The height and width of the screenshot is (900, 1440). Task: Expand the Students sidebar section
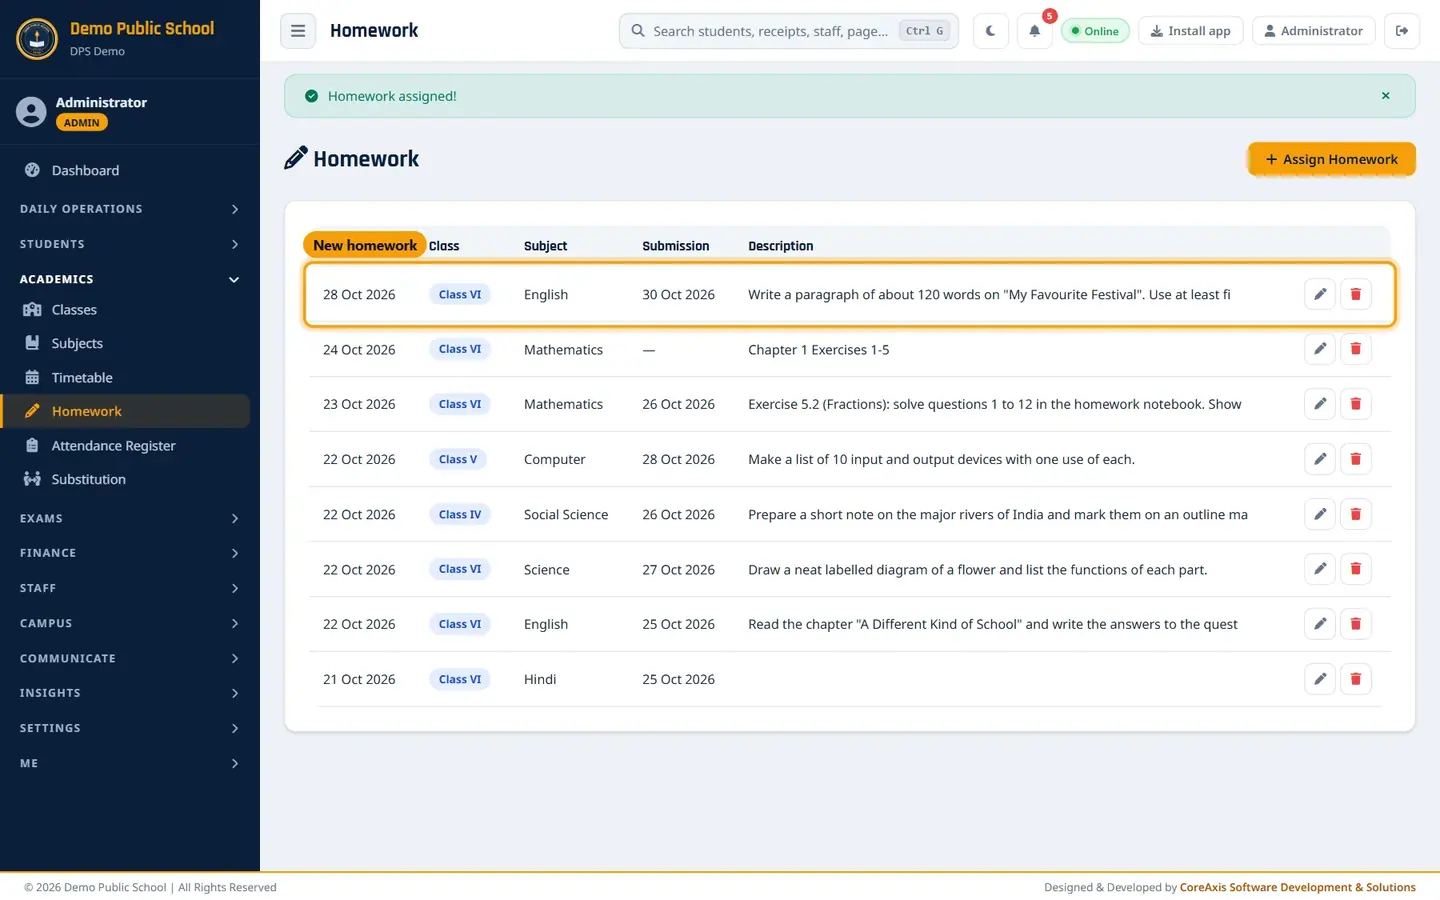(130, 244)
